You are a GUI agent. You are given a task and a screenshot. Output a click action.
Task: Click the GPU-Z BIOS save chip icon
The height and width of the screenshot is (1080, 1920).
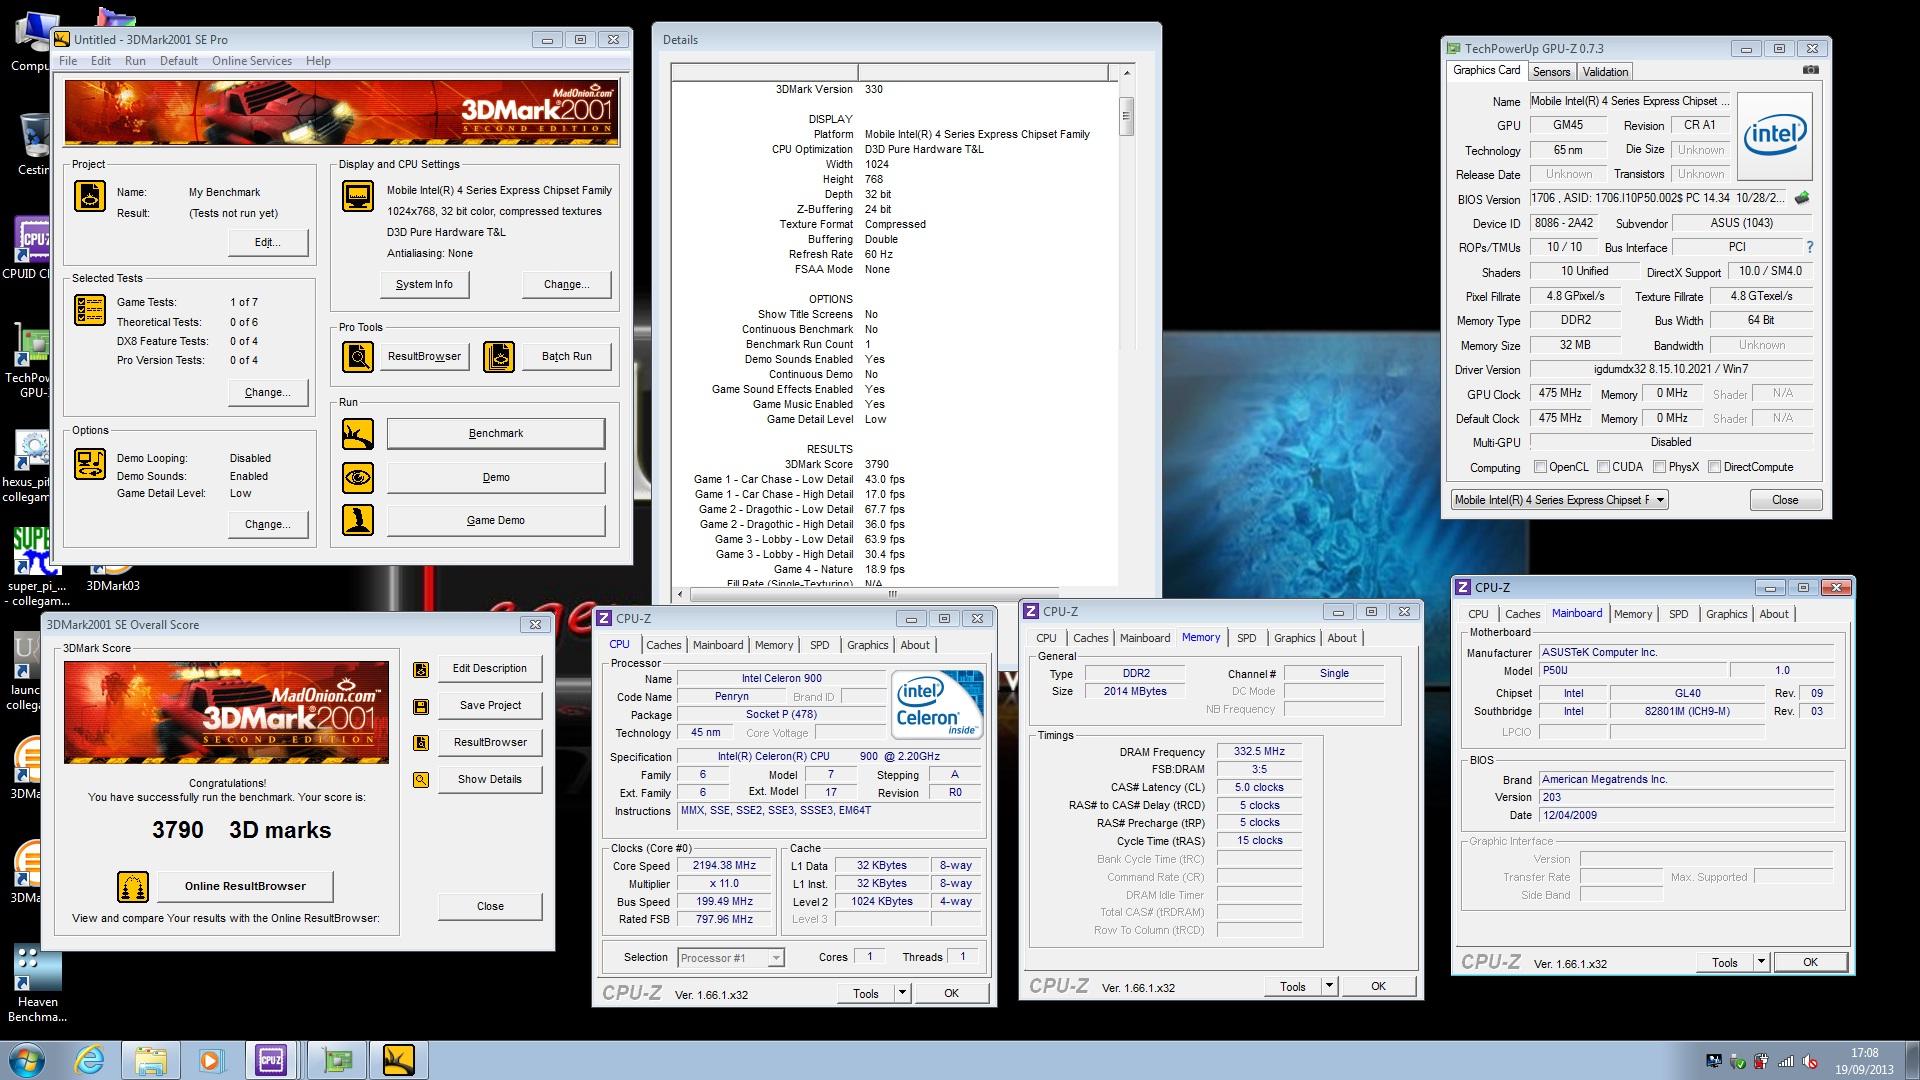[1802, 198]
